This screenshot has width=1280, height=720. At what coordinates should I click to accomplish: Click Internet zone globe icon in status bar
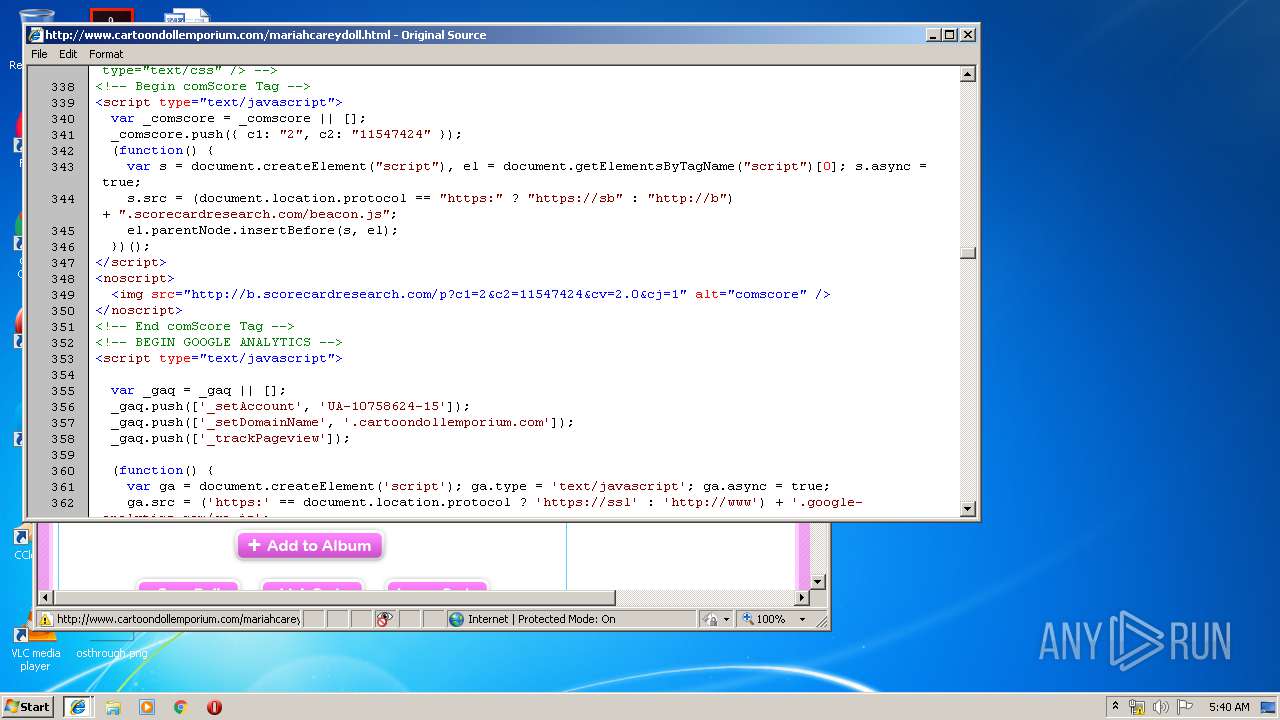tap(458, 619)
